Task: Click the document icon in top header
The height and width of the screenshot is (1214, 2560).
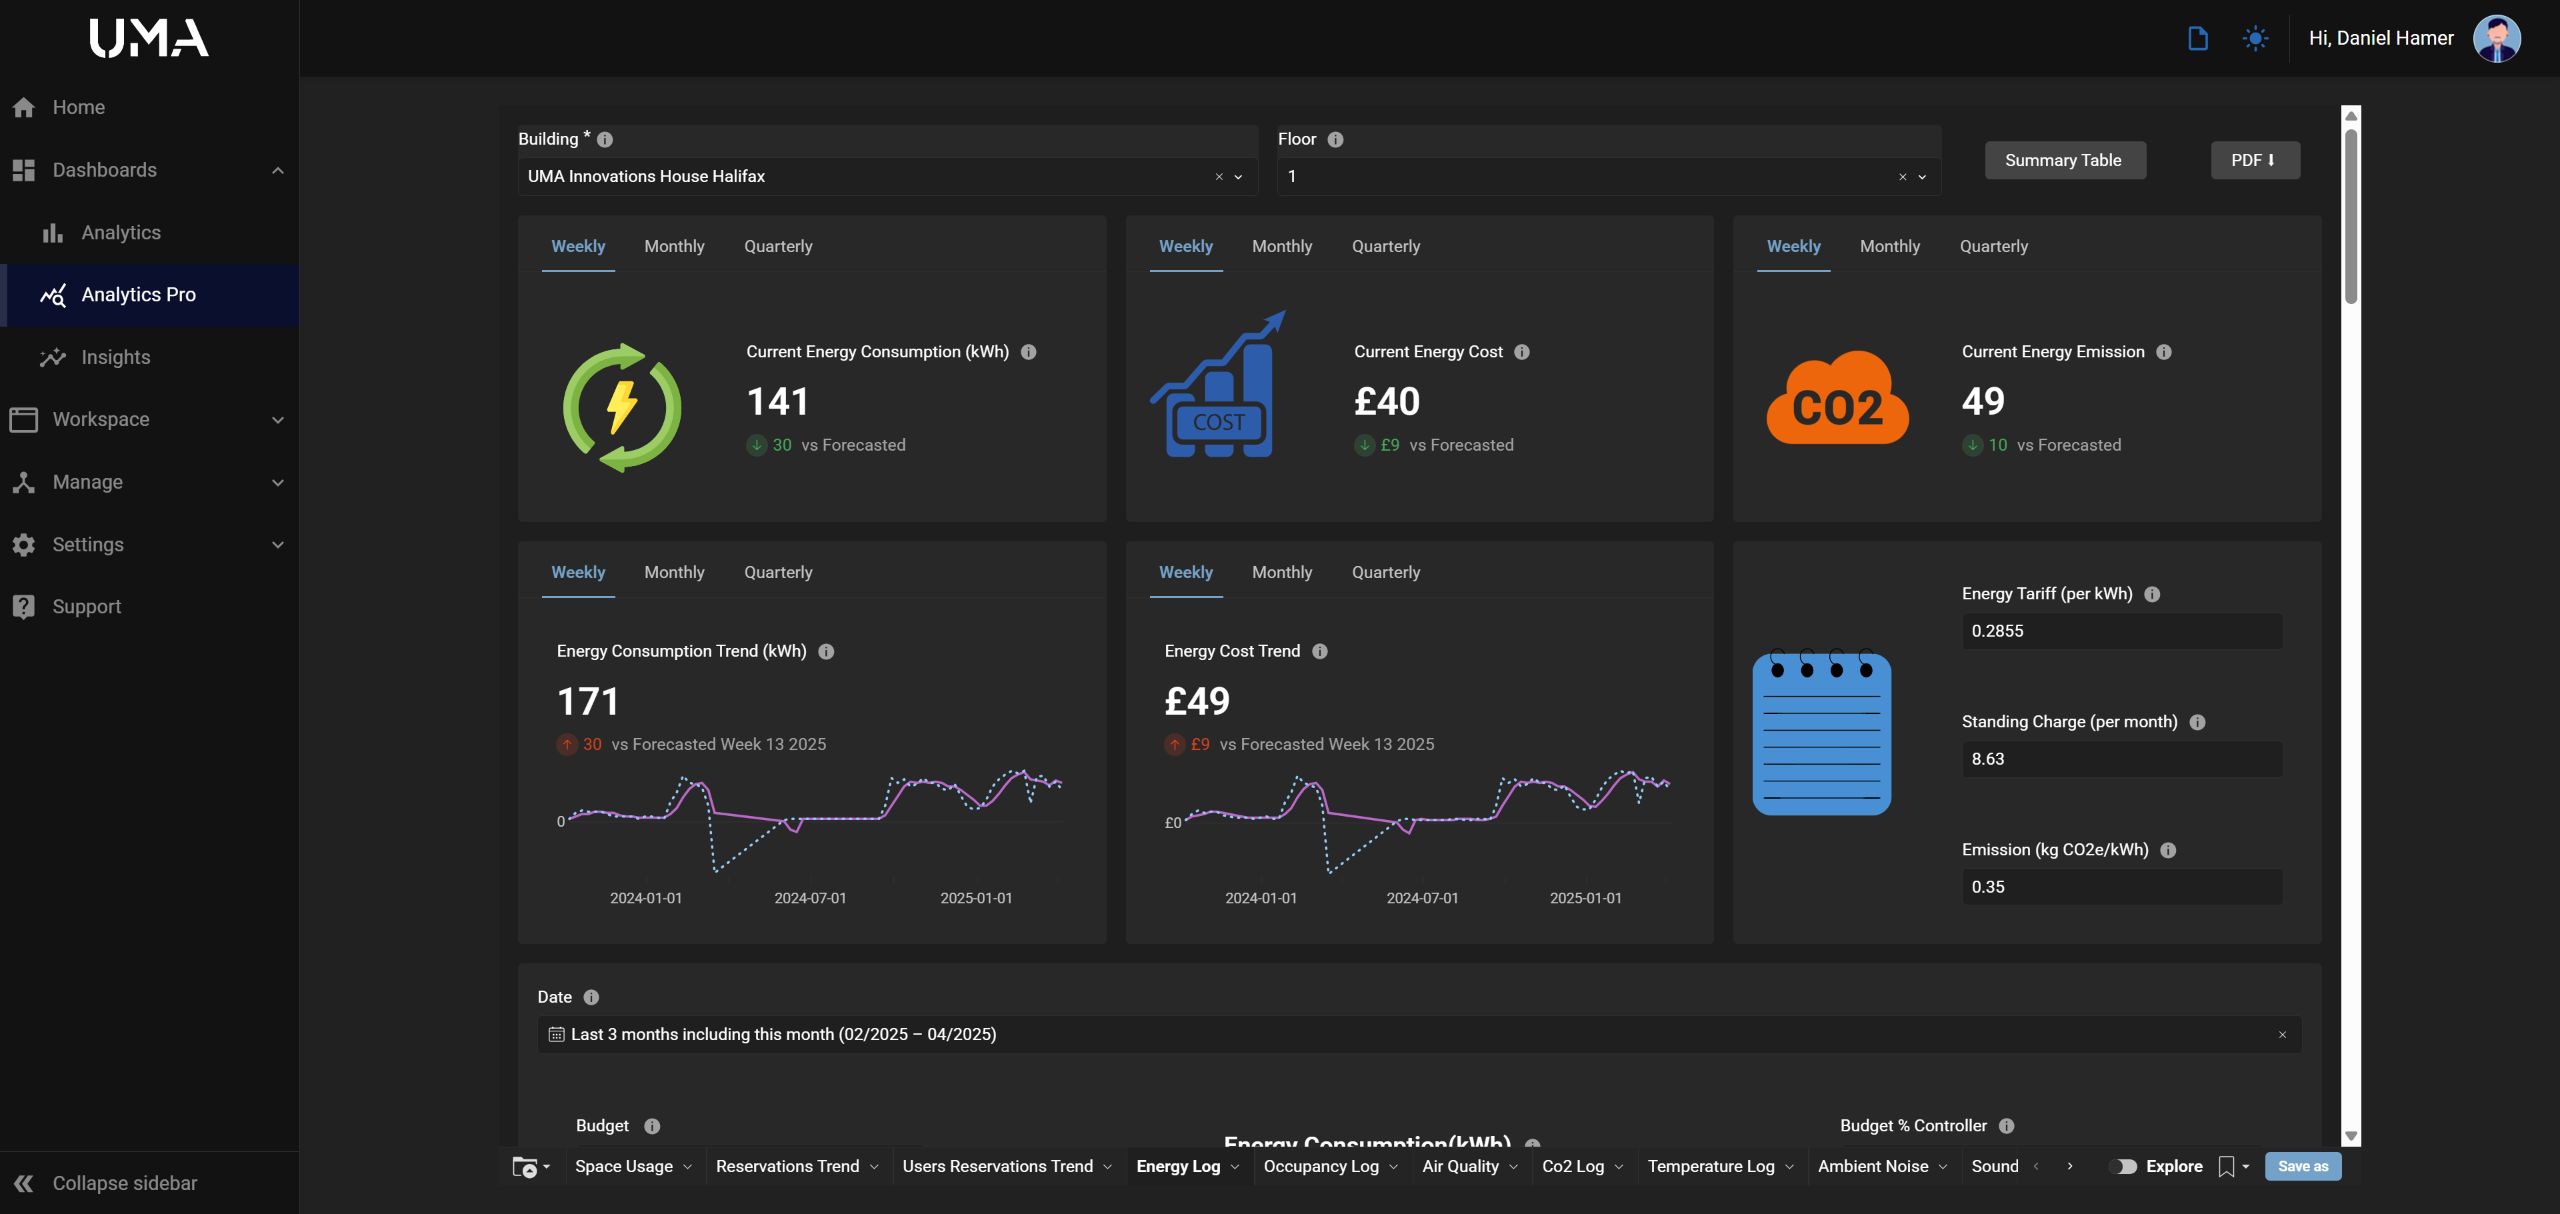Action: (x=2197, y=38)
